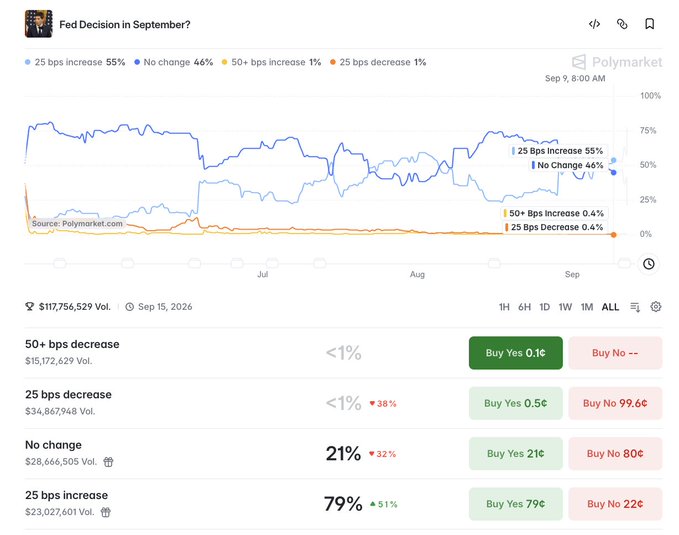
Task: Buy No 80¢ for No change
Action: [x=615, y=454]
